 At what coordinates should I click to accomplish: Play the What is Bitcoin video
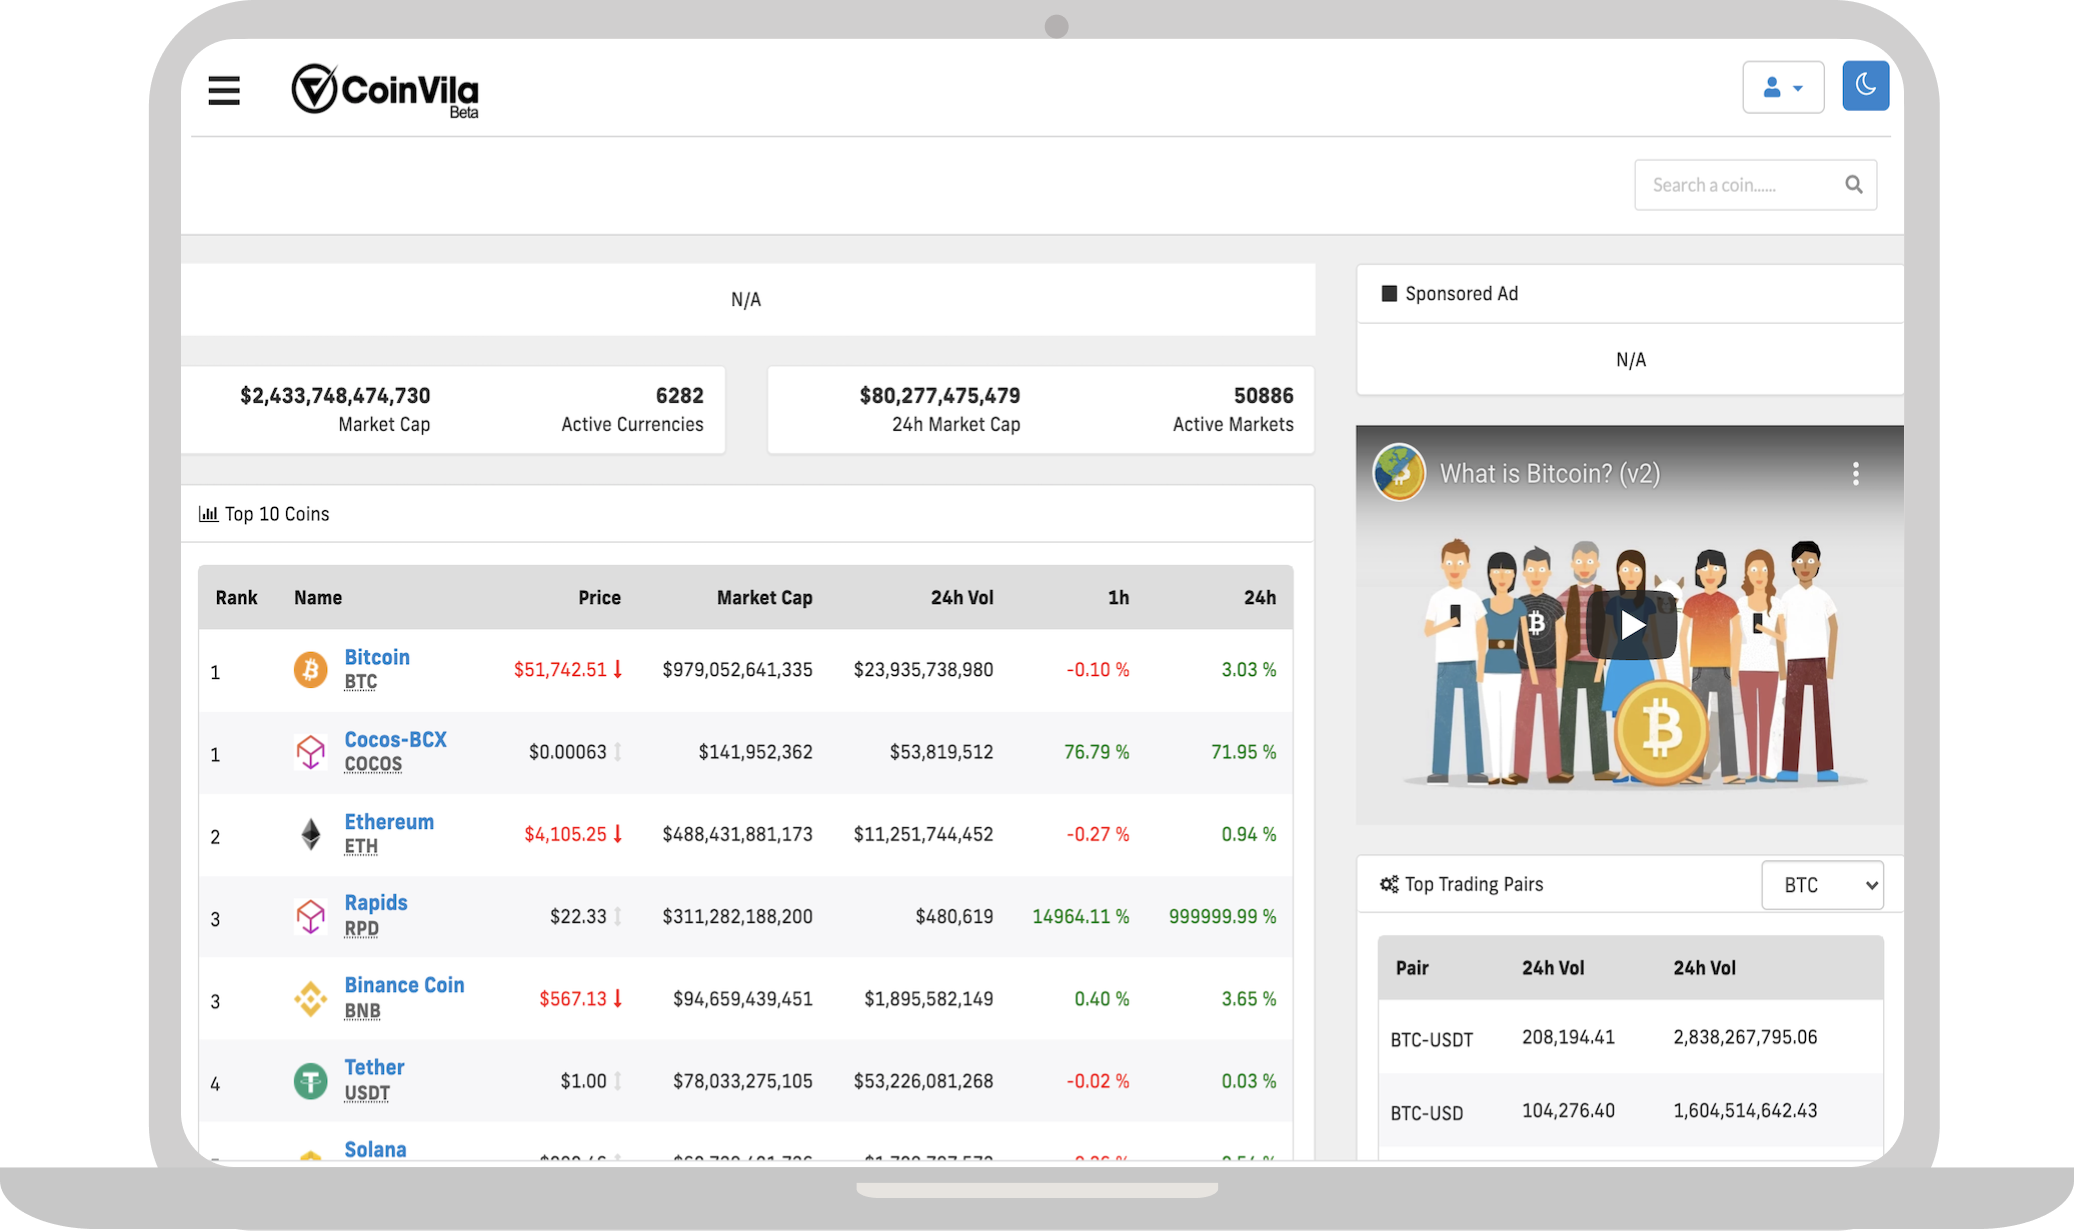click(1631, 625)
